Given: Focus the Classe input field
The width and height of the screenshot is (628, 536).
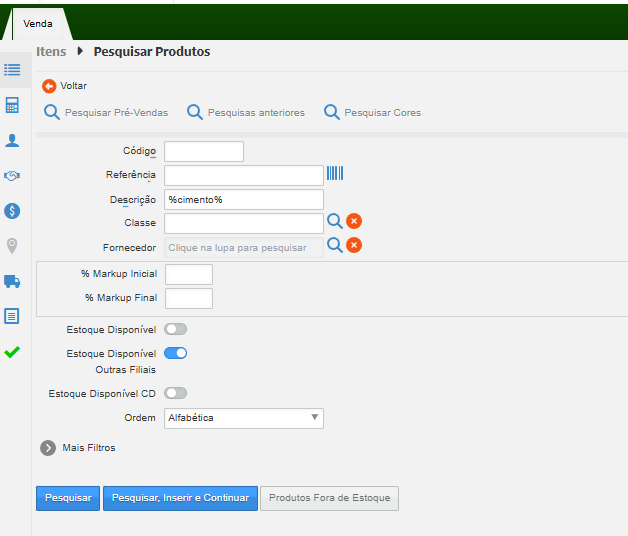Looking at the screenshot, I should 244,224.
